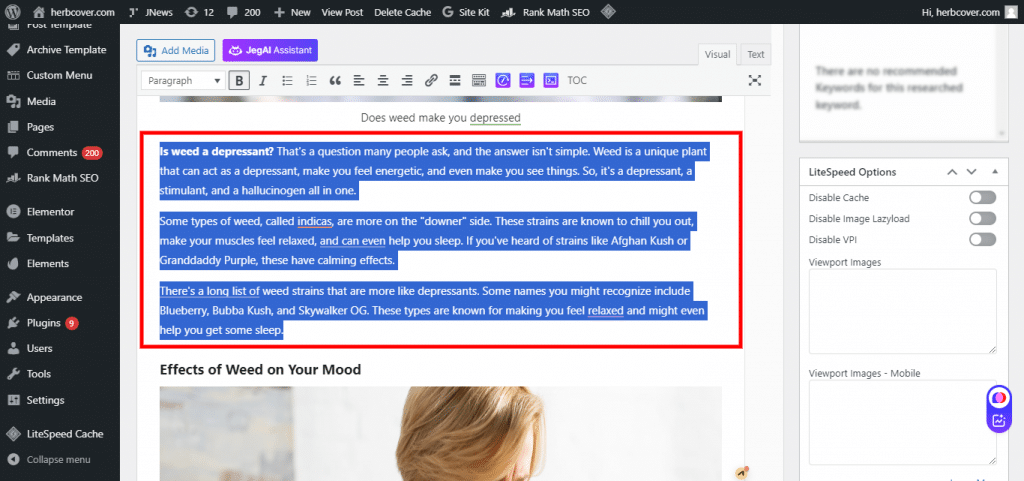Toggle Disable VPI switch
The image size is (1024, 481).
[983, 240]
